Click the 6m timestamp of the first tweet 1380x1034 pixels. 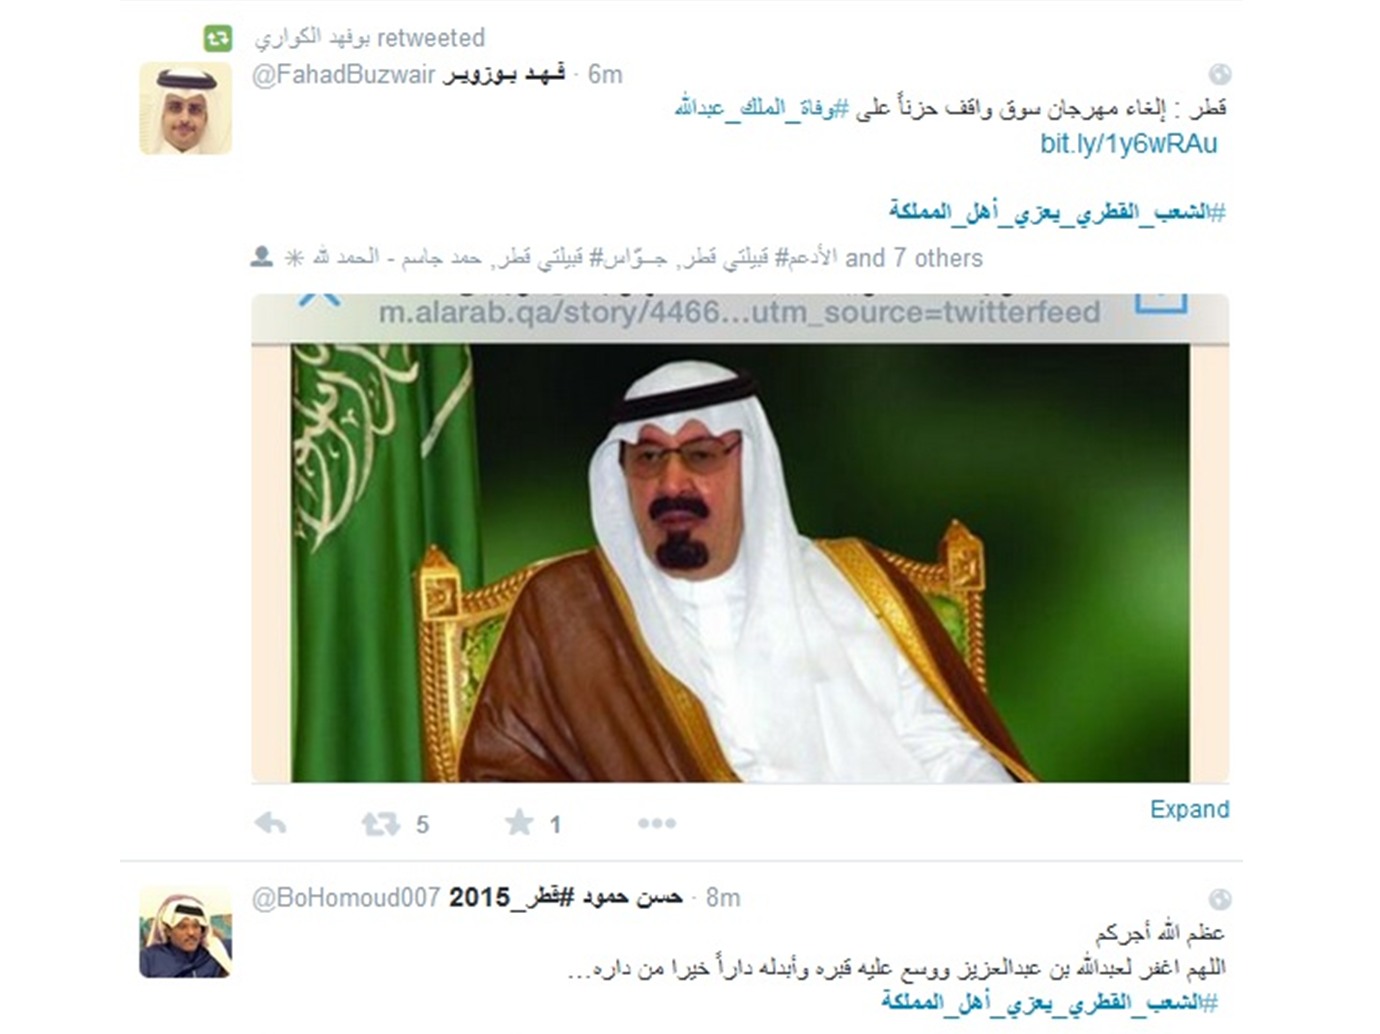(605, 74)
